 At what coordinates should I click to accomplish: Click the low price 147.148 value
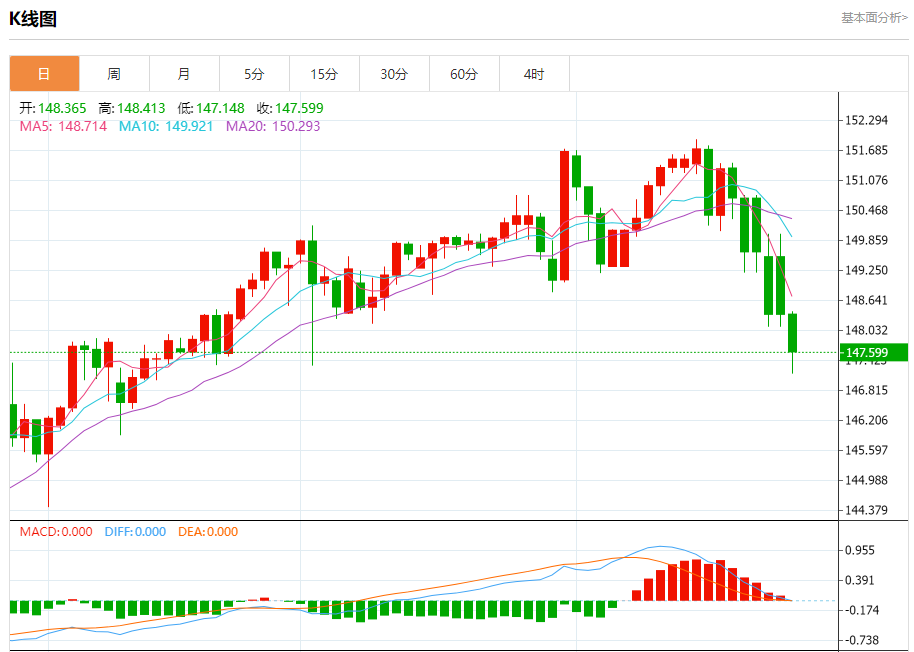(220, 108)
